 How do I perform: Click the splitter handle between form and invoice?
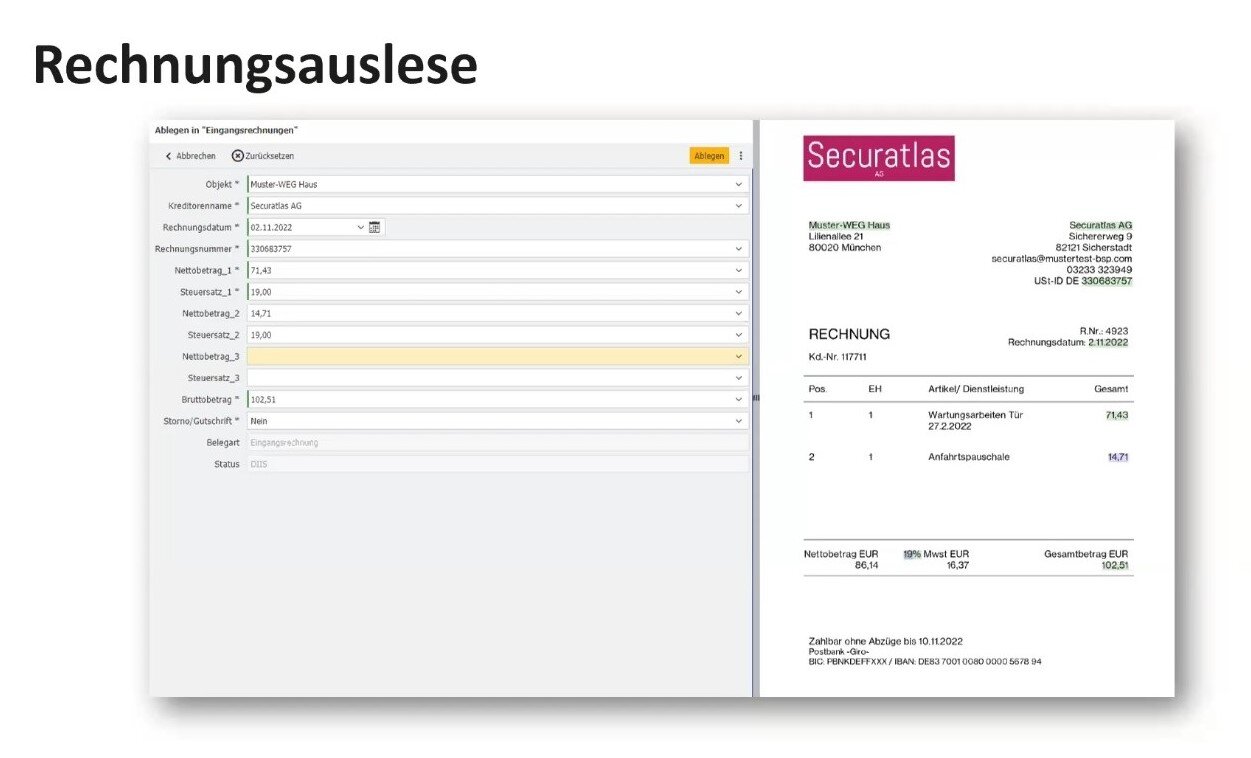tap(755, 397)
